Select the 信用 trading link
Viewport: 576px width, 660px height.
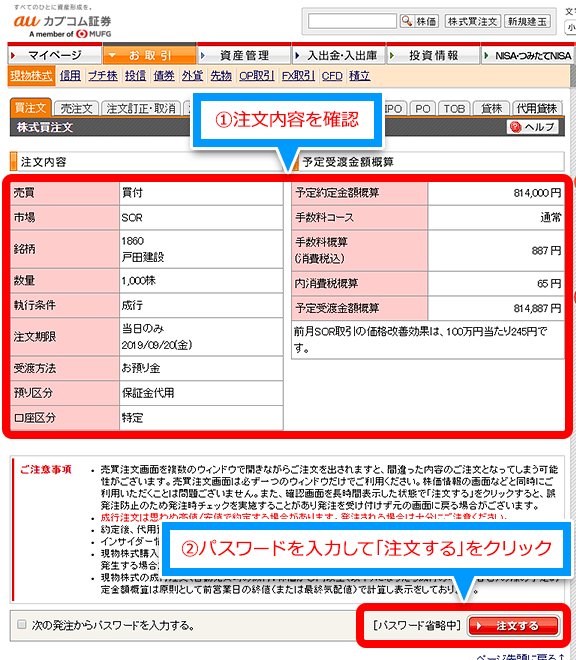(x=70, y=76)
